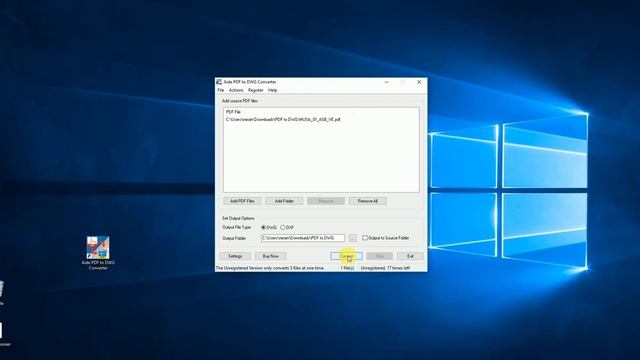Browse for output folder with ellipsis button

[x=353, y=238]
